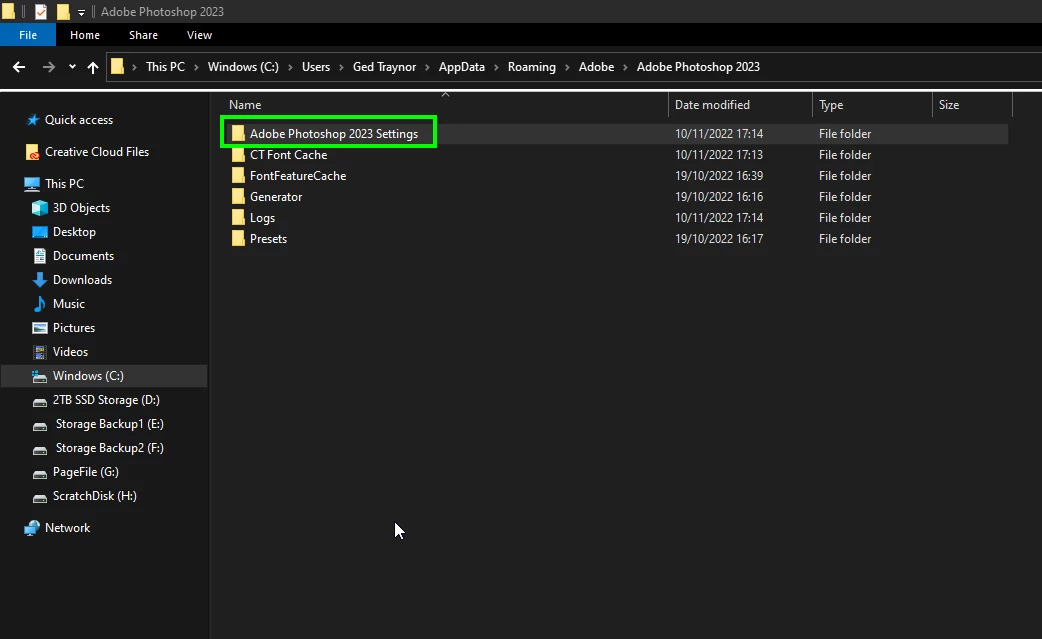Open 2TB SSD Storage (D:) drive
Image resolution: width=1042 pixels, height=639 pixels.
pyautogui.click(x=106, y=400)
